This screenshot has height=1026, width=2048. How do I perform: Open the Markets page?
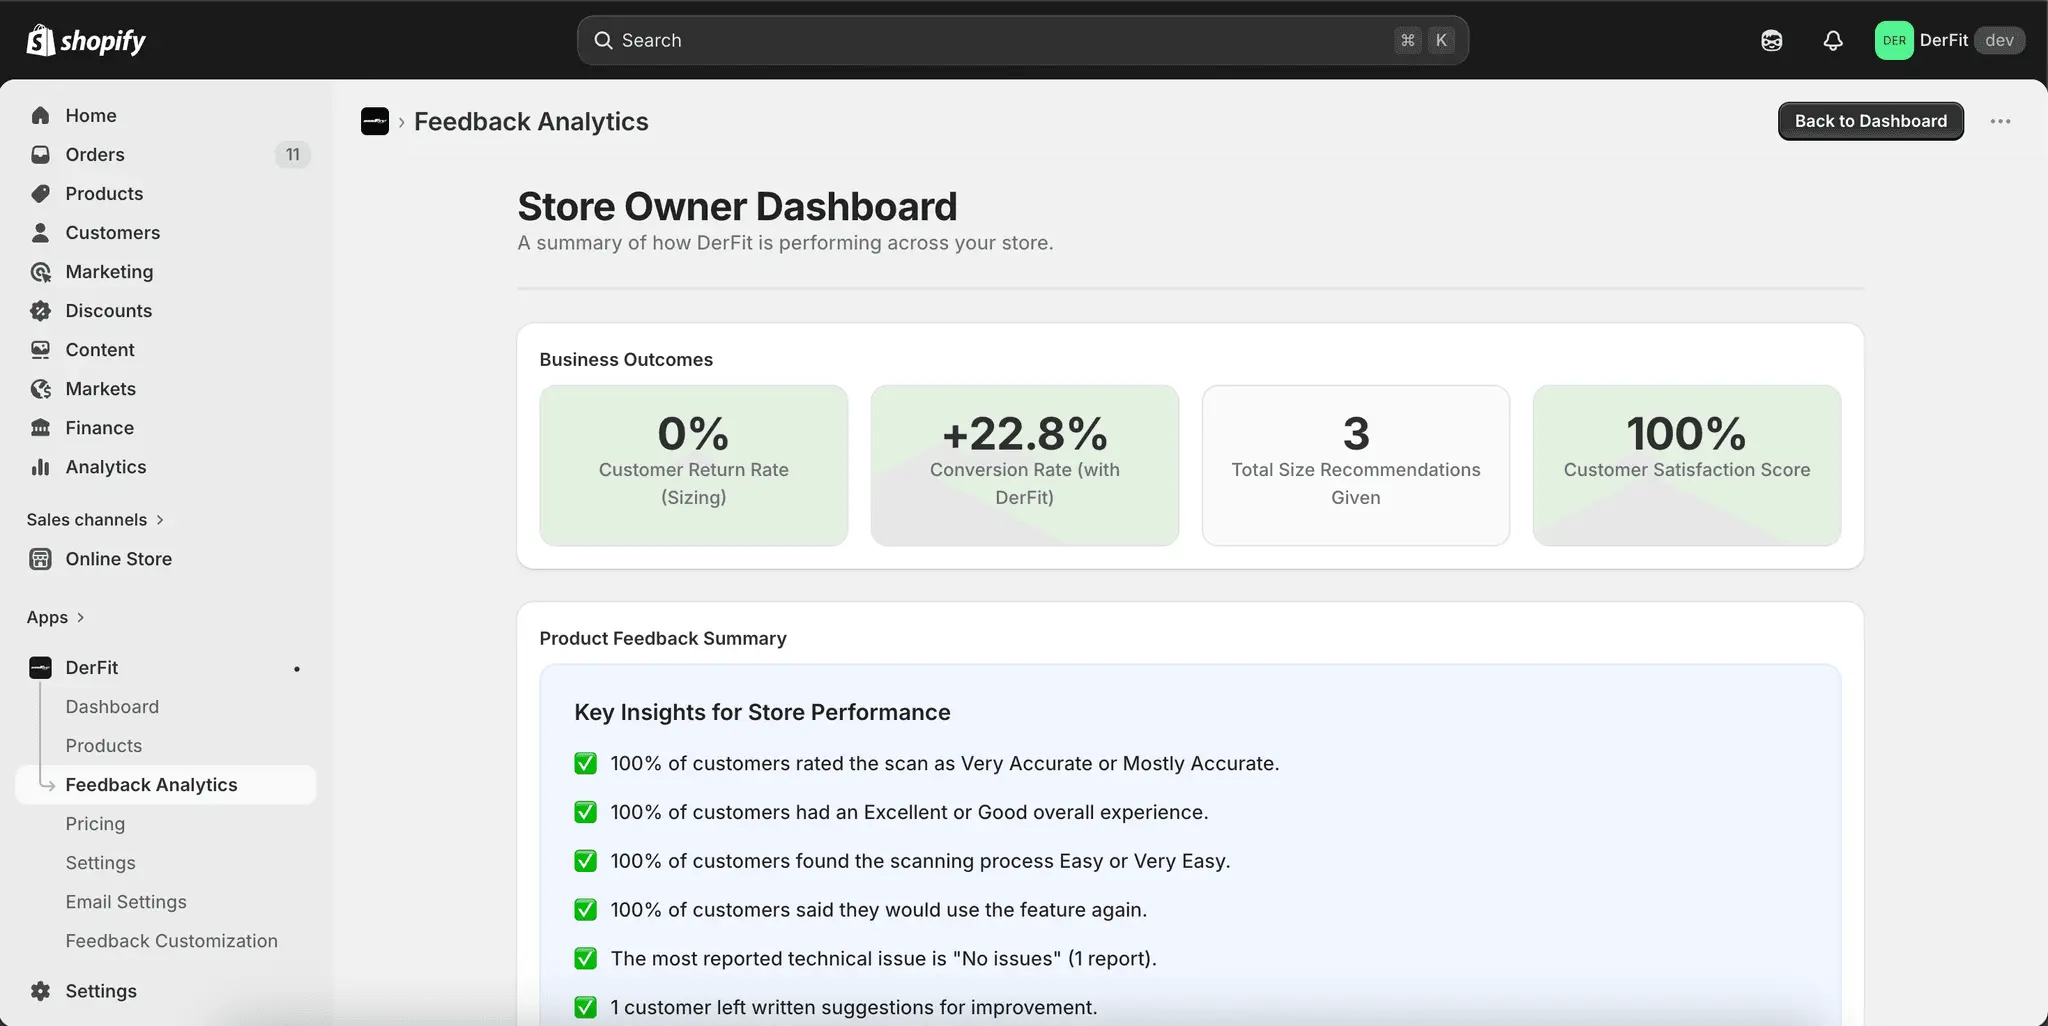(x=166, y=388)
